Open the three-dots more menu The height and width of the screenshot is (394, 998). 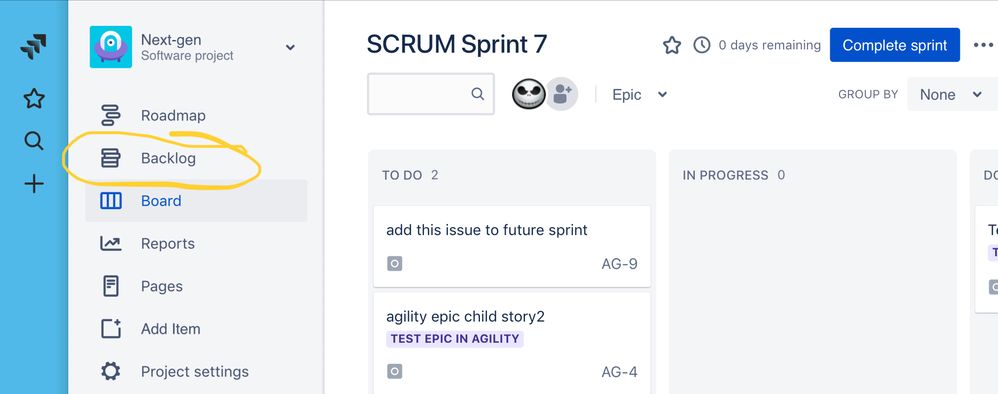pos(983,45)
